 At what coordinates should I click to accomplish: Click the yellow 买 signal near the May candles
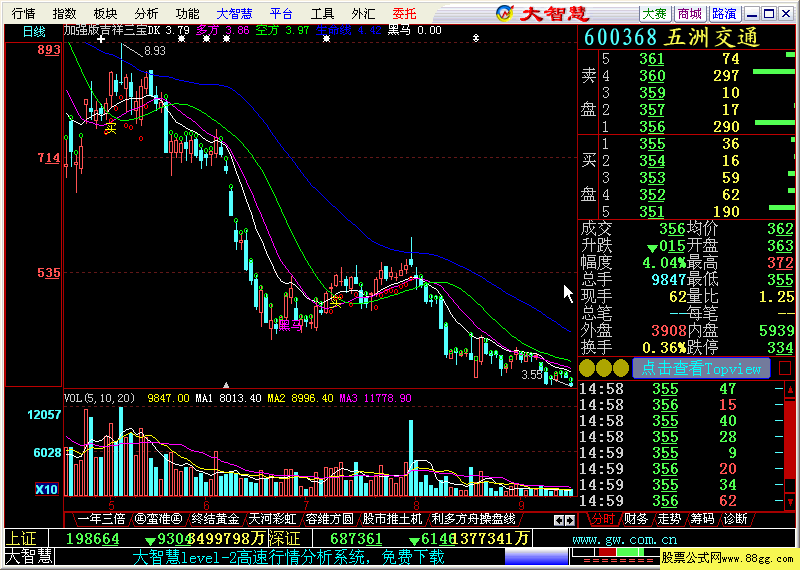(x=110, y=129)
